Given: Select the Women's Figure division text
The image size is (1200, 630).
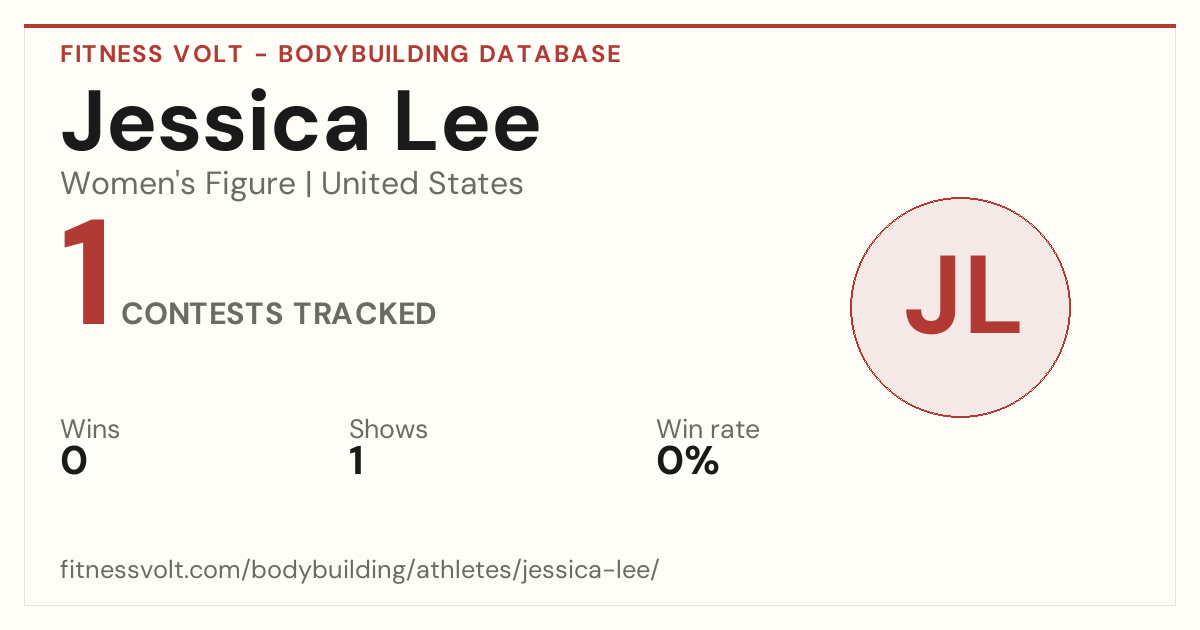Looking at the screenshot, I should click(x=178, y=184).
